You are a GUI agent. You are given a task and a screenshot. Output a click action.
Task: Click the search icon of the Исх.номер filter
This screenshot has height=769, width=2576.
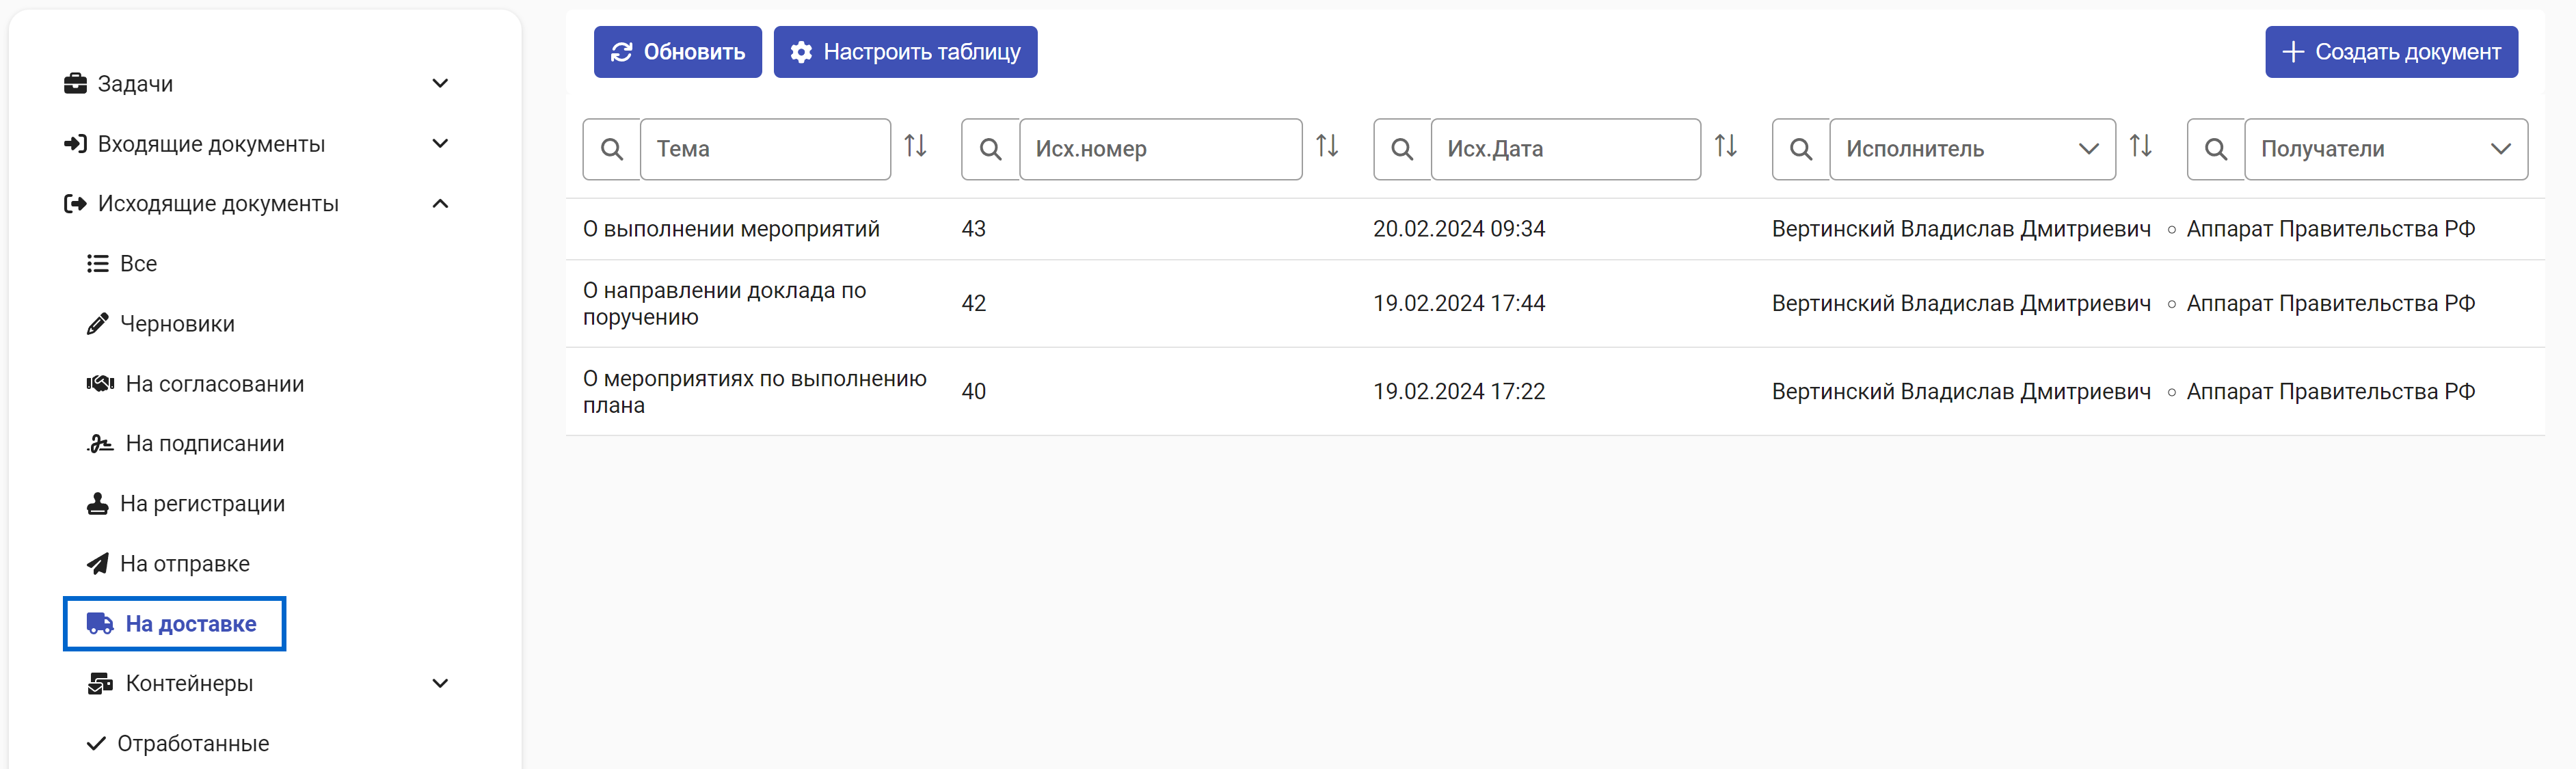click(x=991, y=150)
